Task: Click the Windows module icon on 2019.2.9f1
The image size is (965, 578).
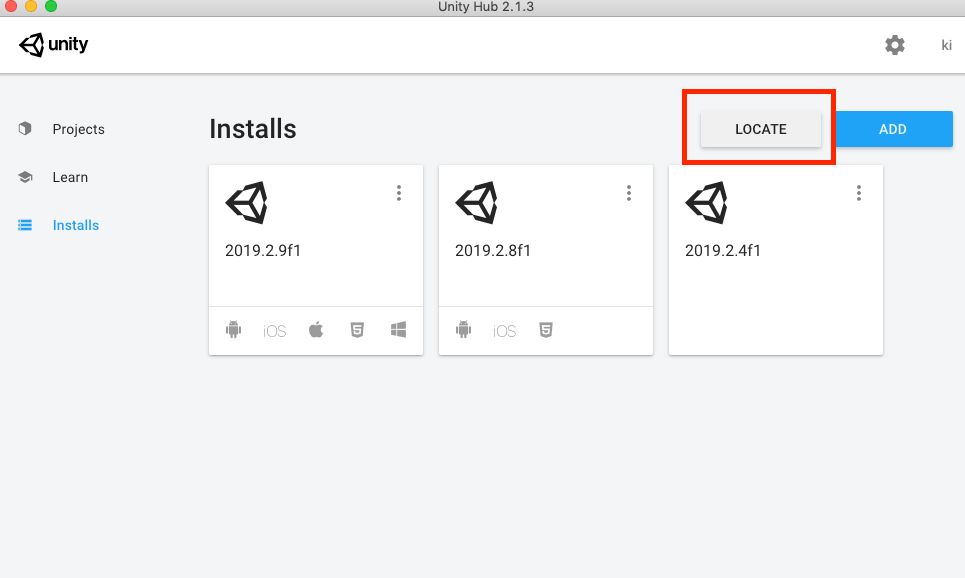Action: tap(398, 330)
